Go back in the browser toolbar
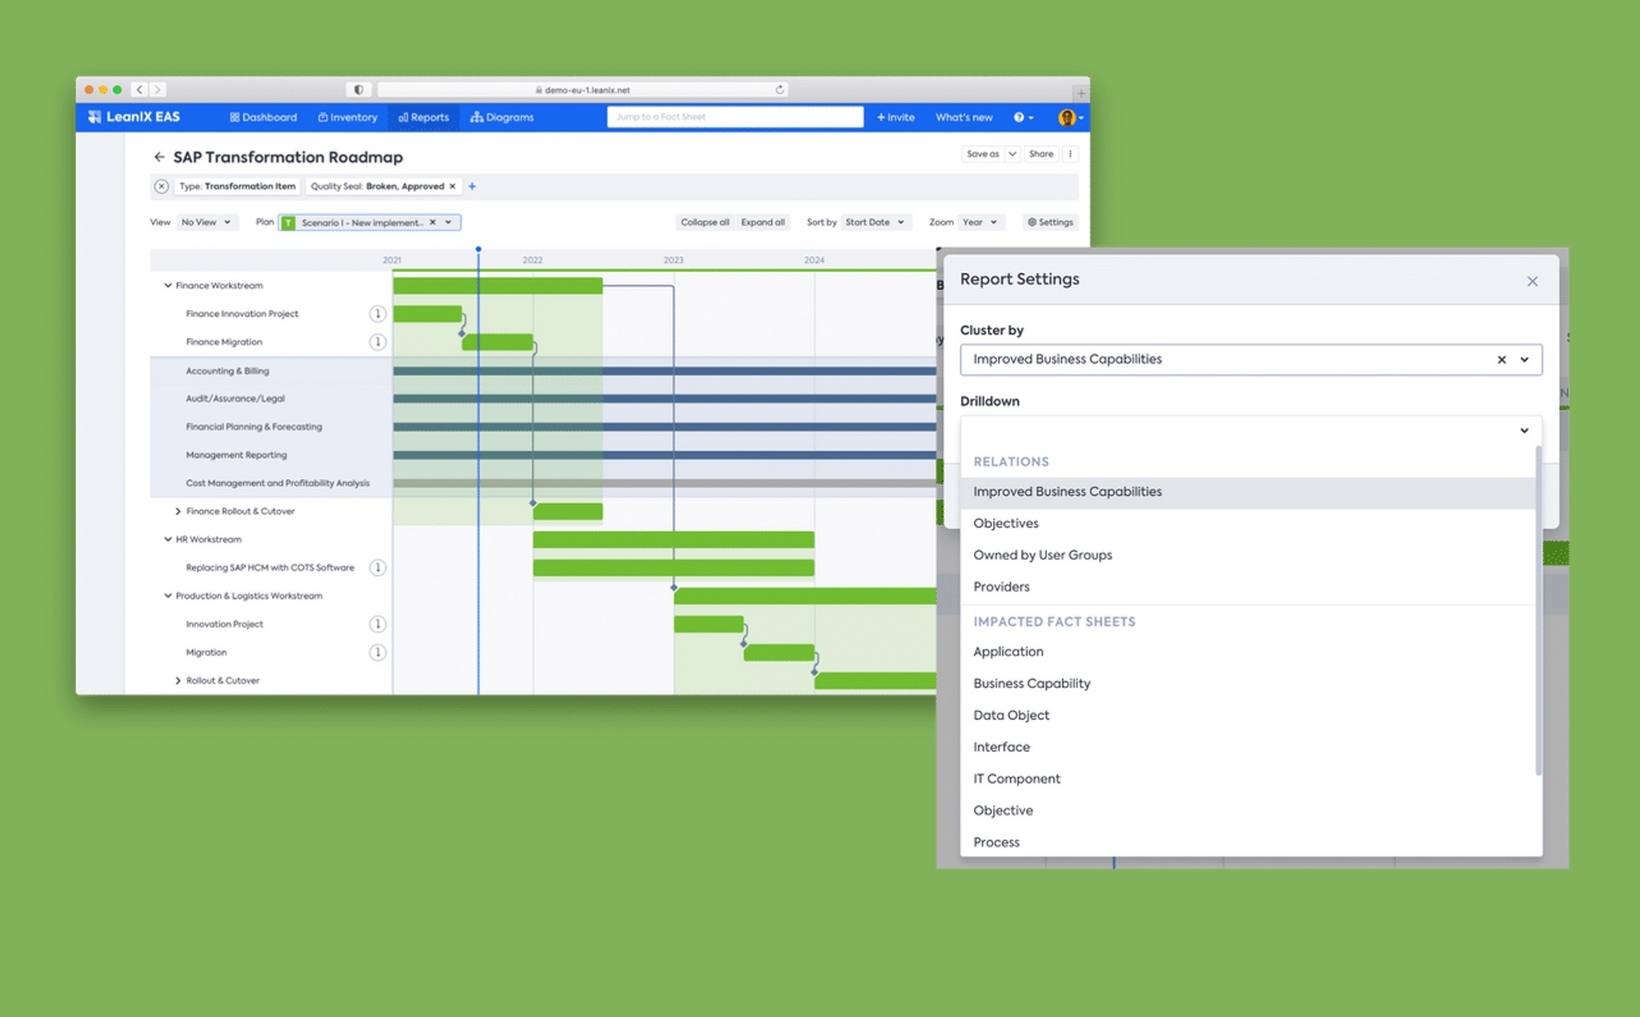Viewport: 1640px width, 1017px height. pyautogui.click(x=140, y=90)
